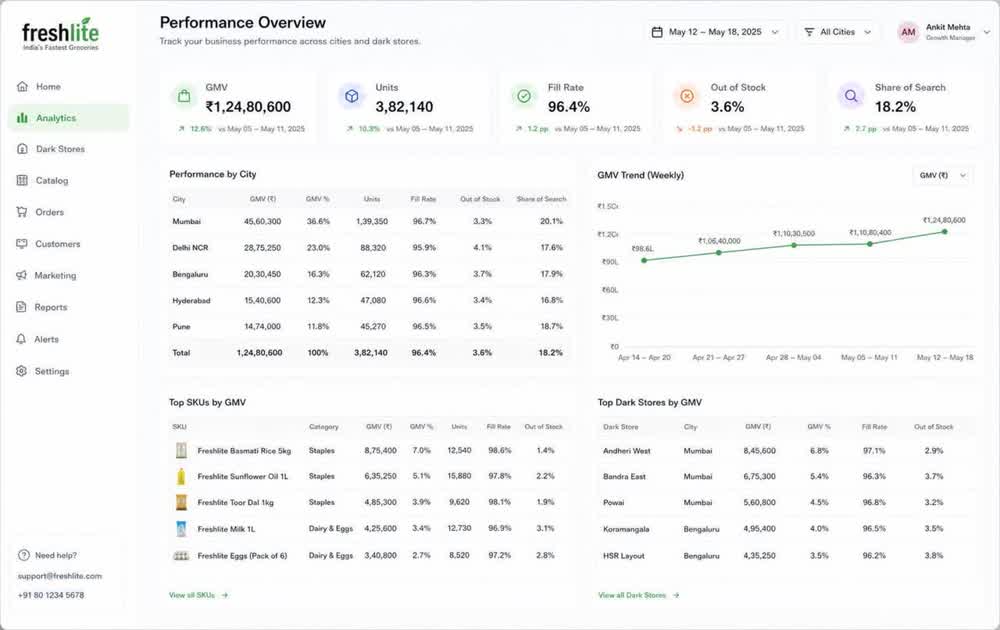Open the May 12 – May 18 date dropdown
Image resolution: width=1000 pixels, height=630 pixels.
point(715,32)
